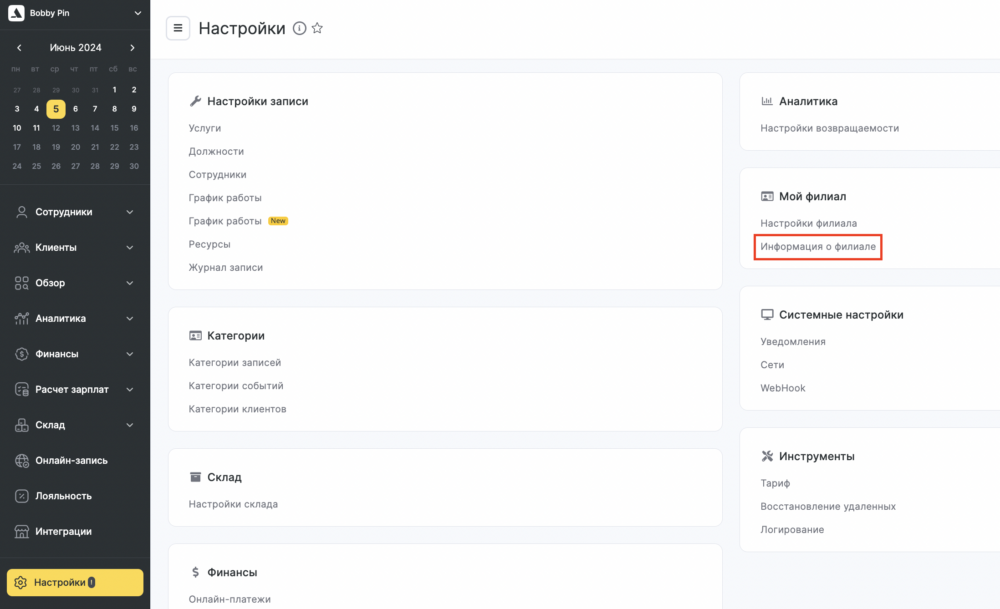Open Информация о филиале link
The image size is (1000, 609).
point(818,247)
